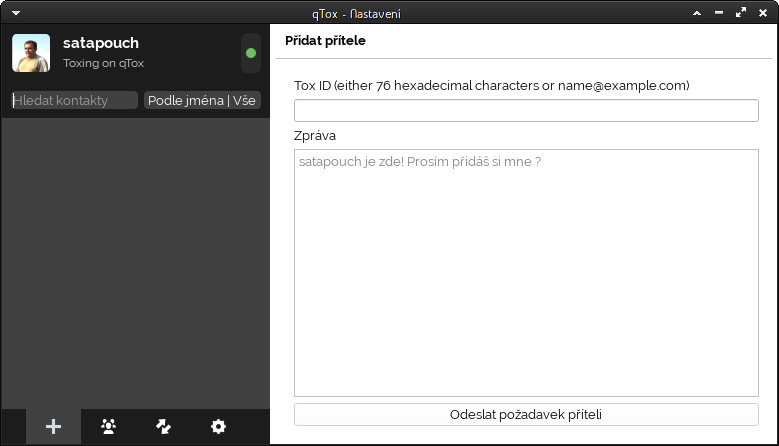The height and width of the screenshot is (446, 779).
Task: Open the create group chat icon
Action: pos(108,427)
